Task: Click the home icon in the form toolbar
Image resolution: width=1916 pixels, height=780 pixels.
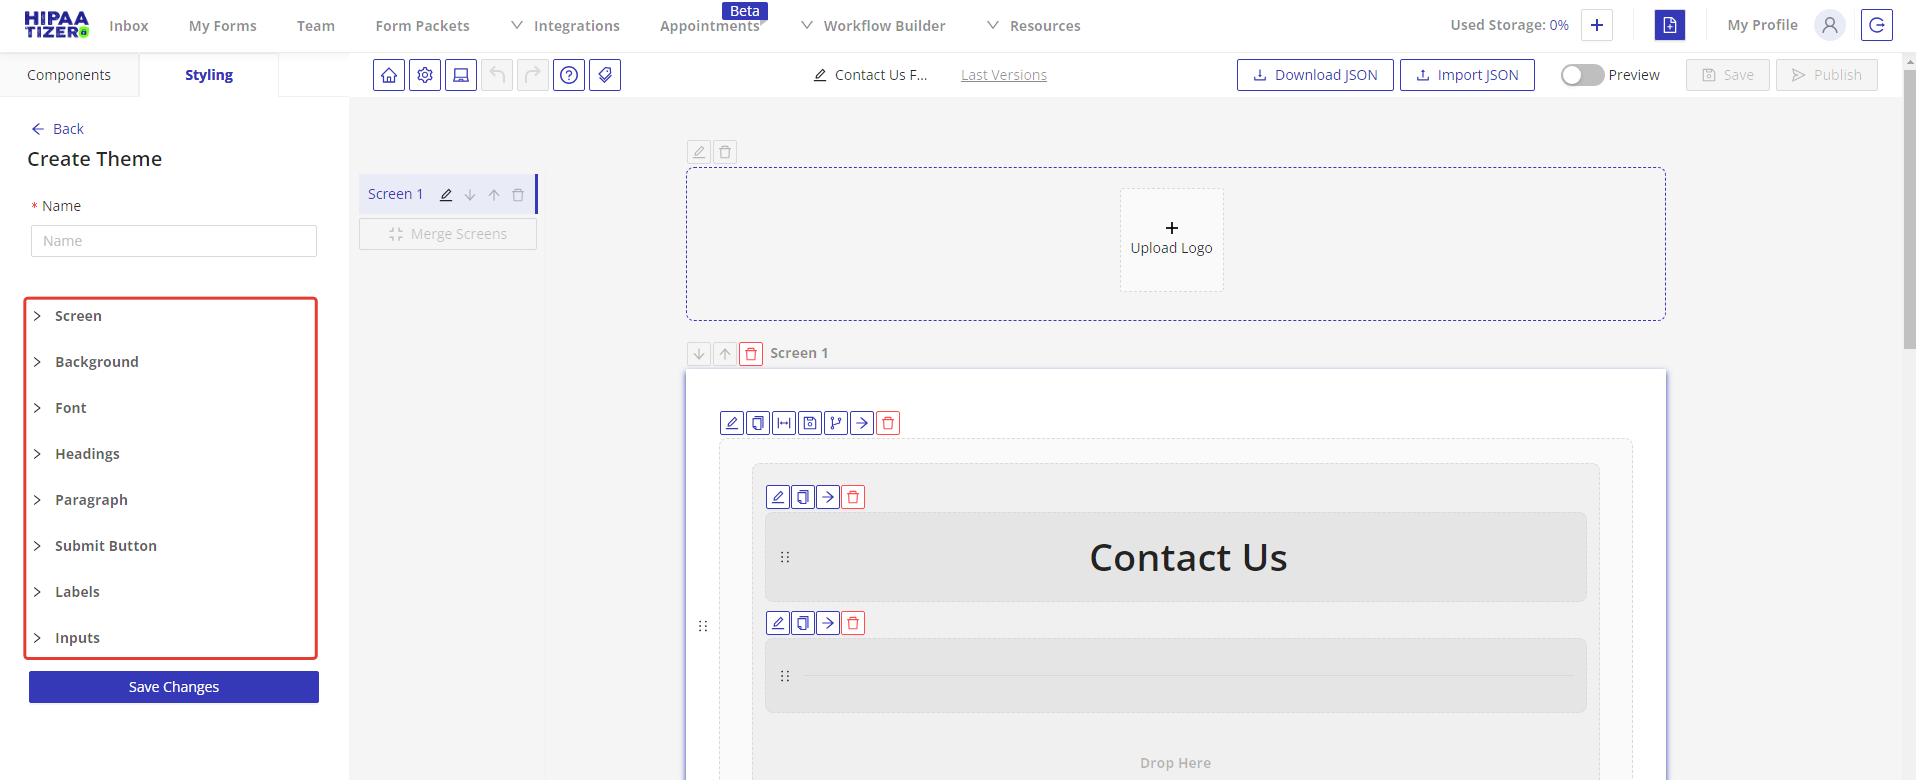Action: [x=389, y=75]
